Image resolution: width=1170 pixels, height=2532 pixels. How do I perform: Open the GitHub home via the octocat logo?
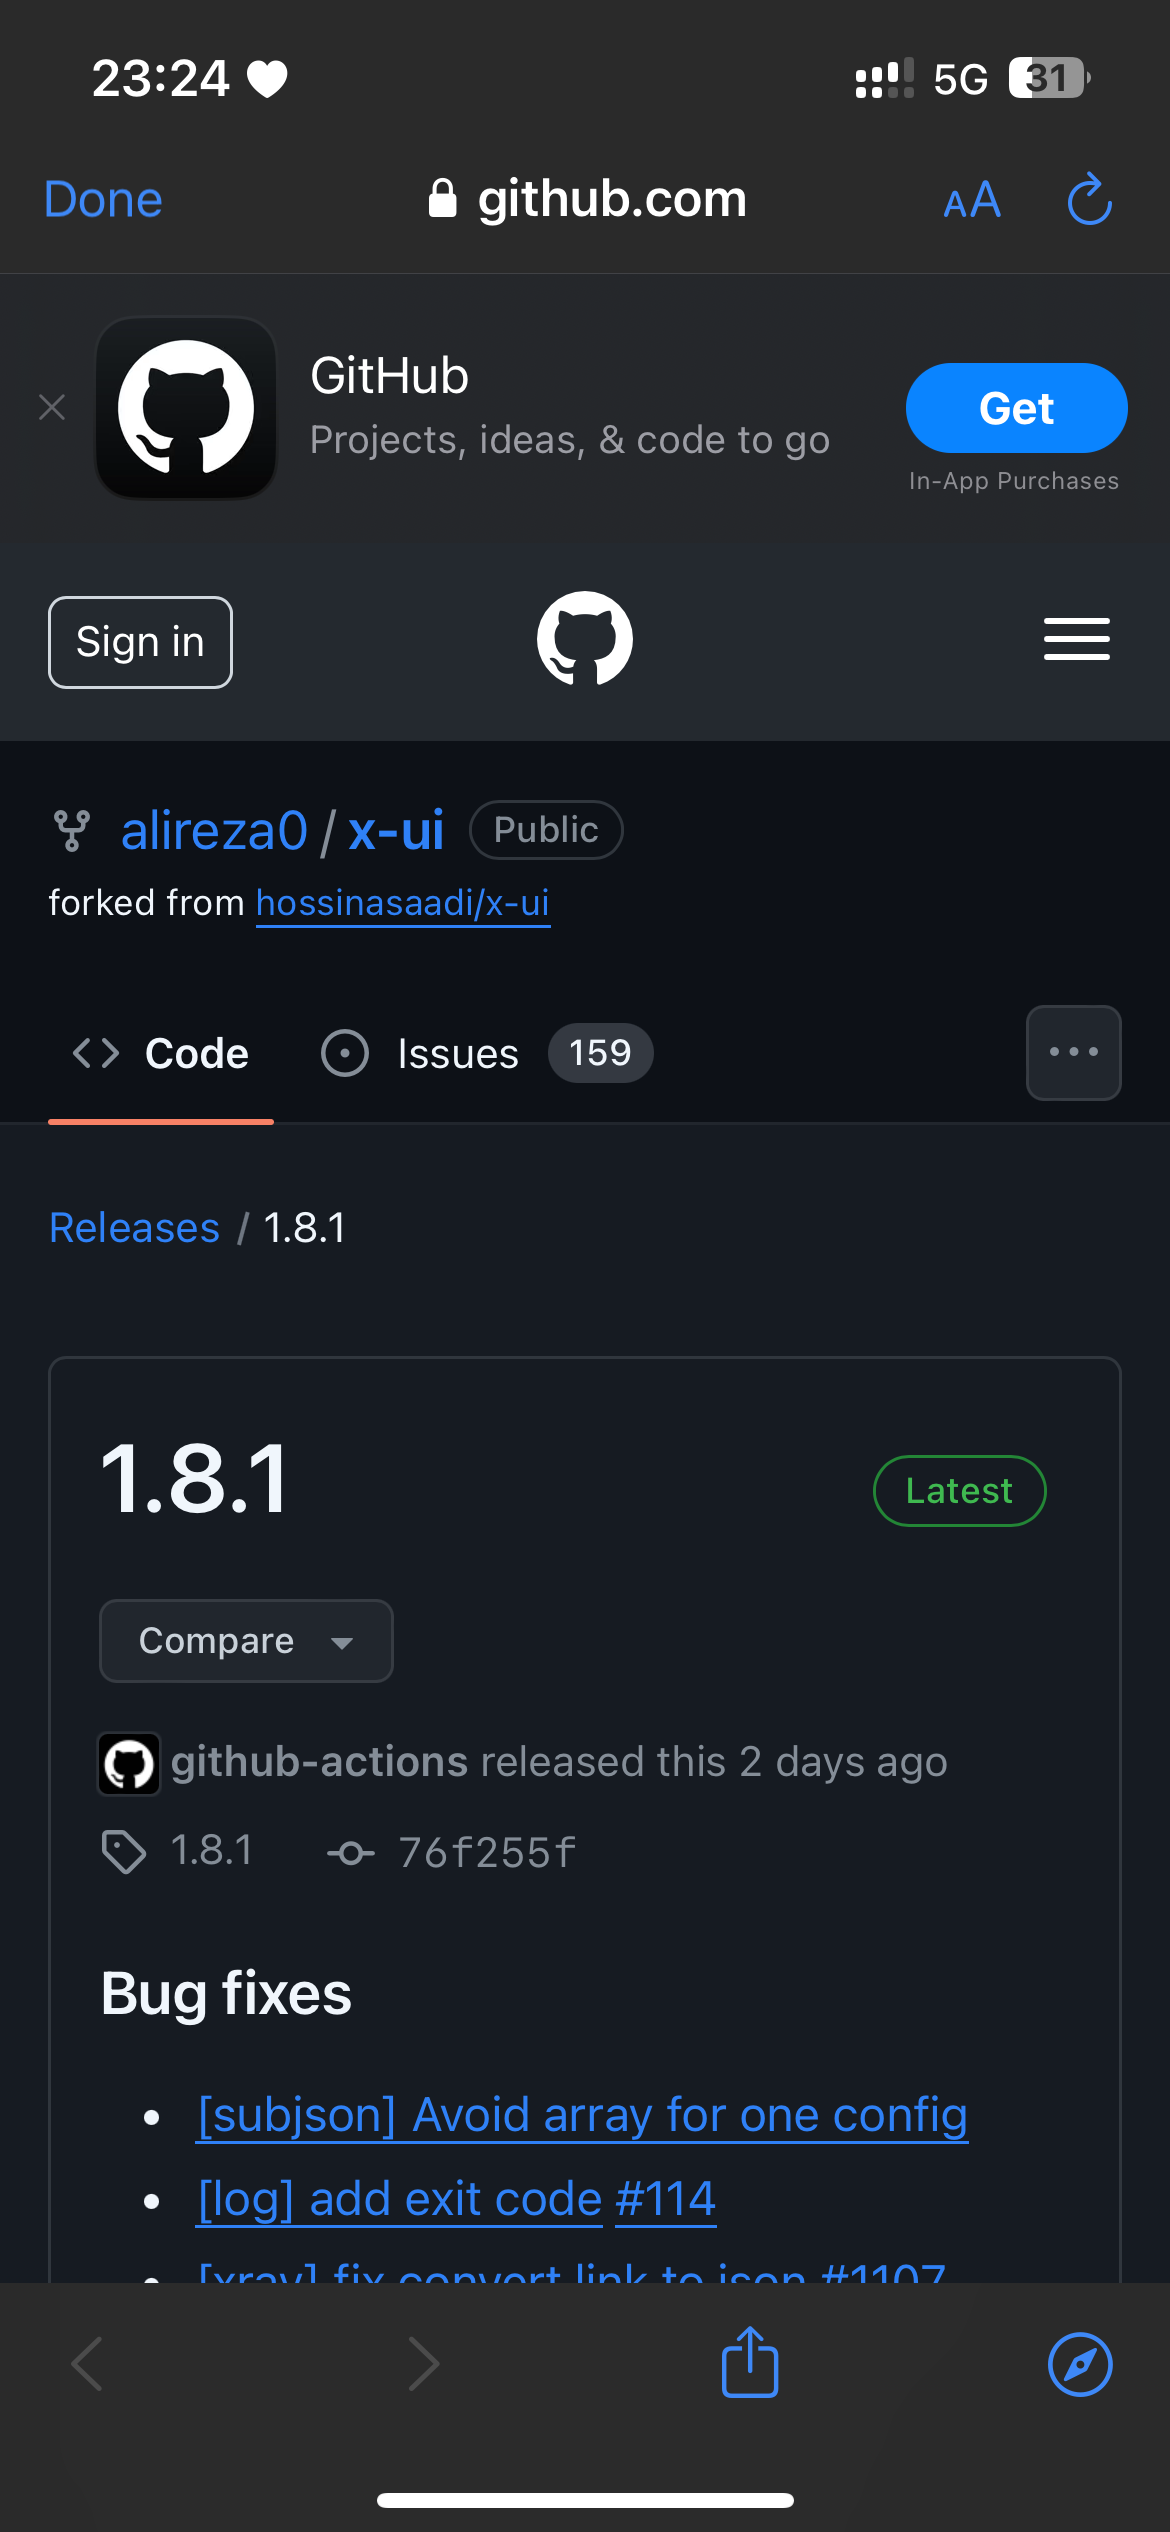(584, 639)
